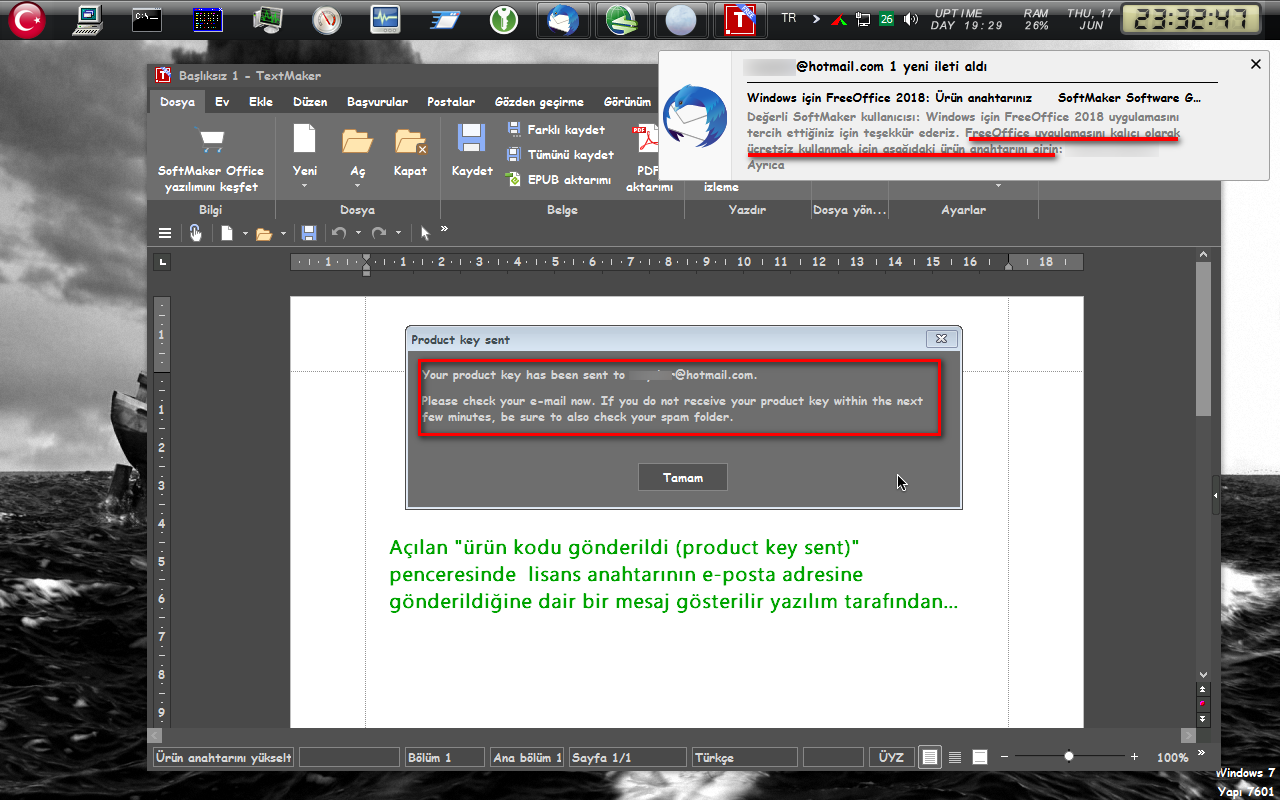This screenshot has width=1280, height=800.
Task: Jump to previous page double-arrow button
Action: tap(1203, 690)
